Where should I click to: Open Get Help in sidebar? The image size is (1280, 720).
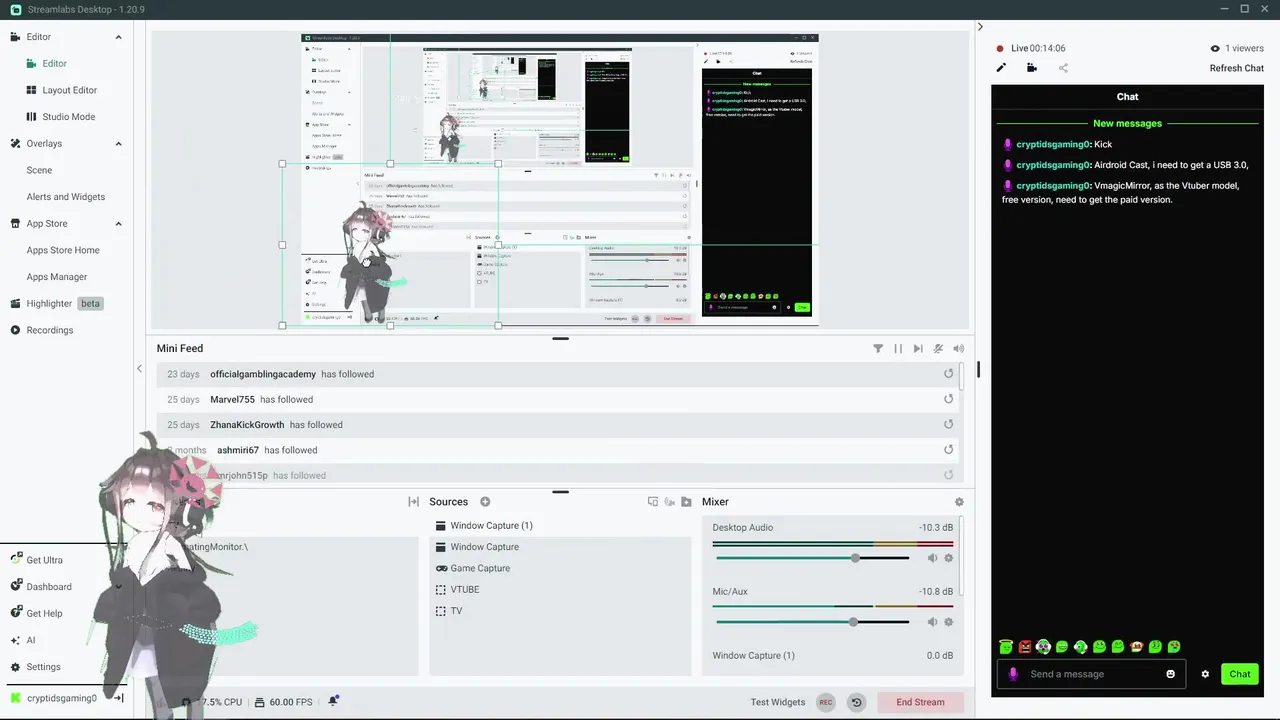44,613
